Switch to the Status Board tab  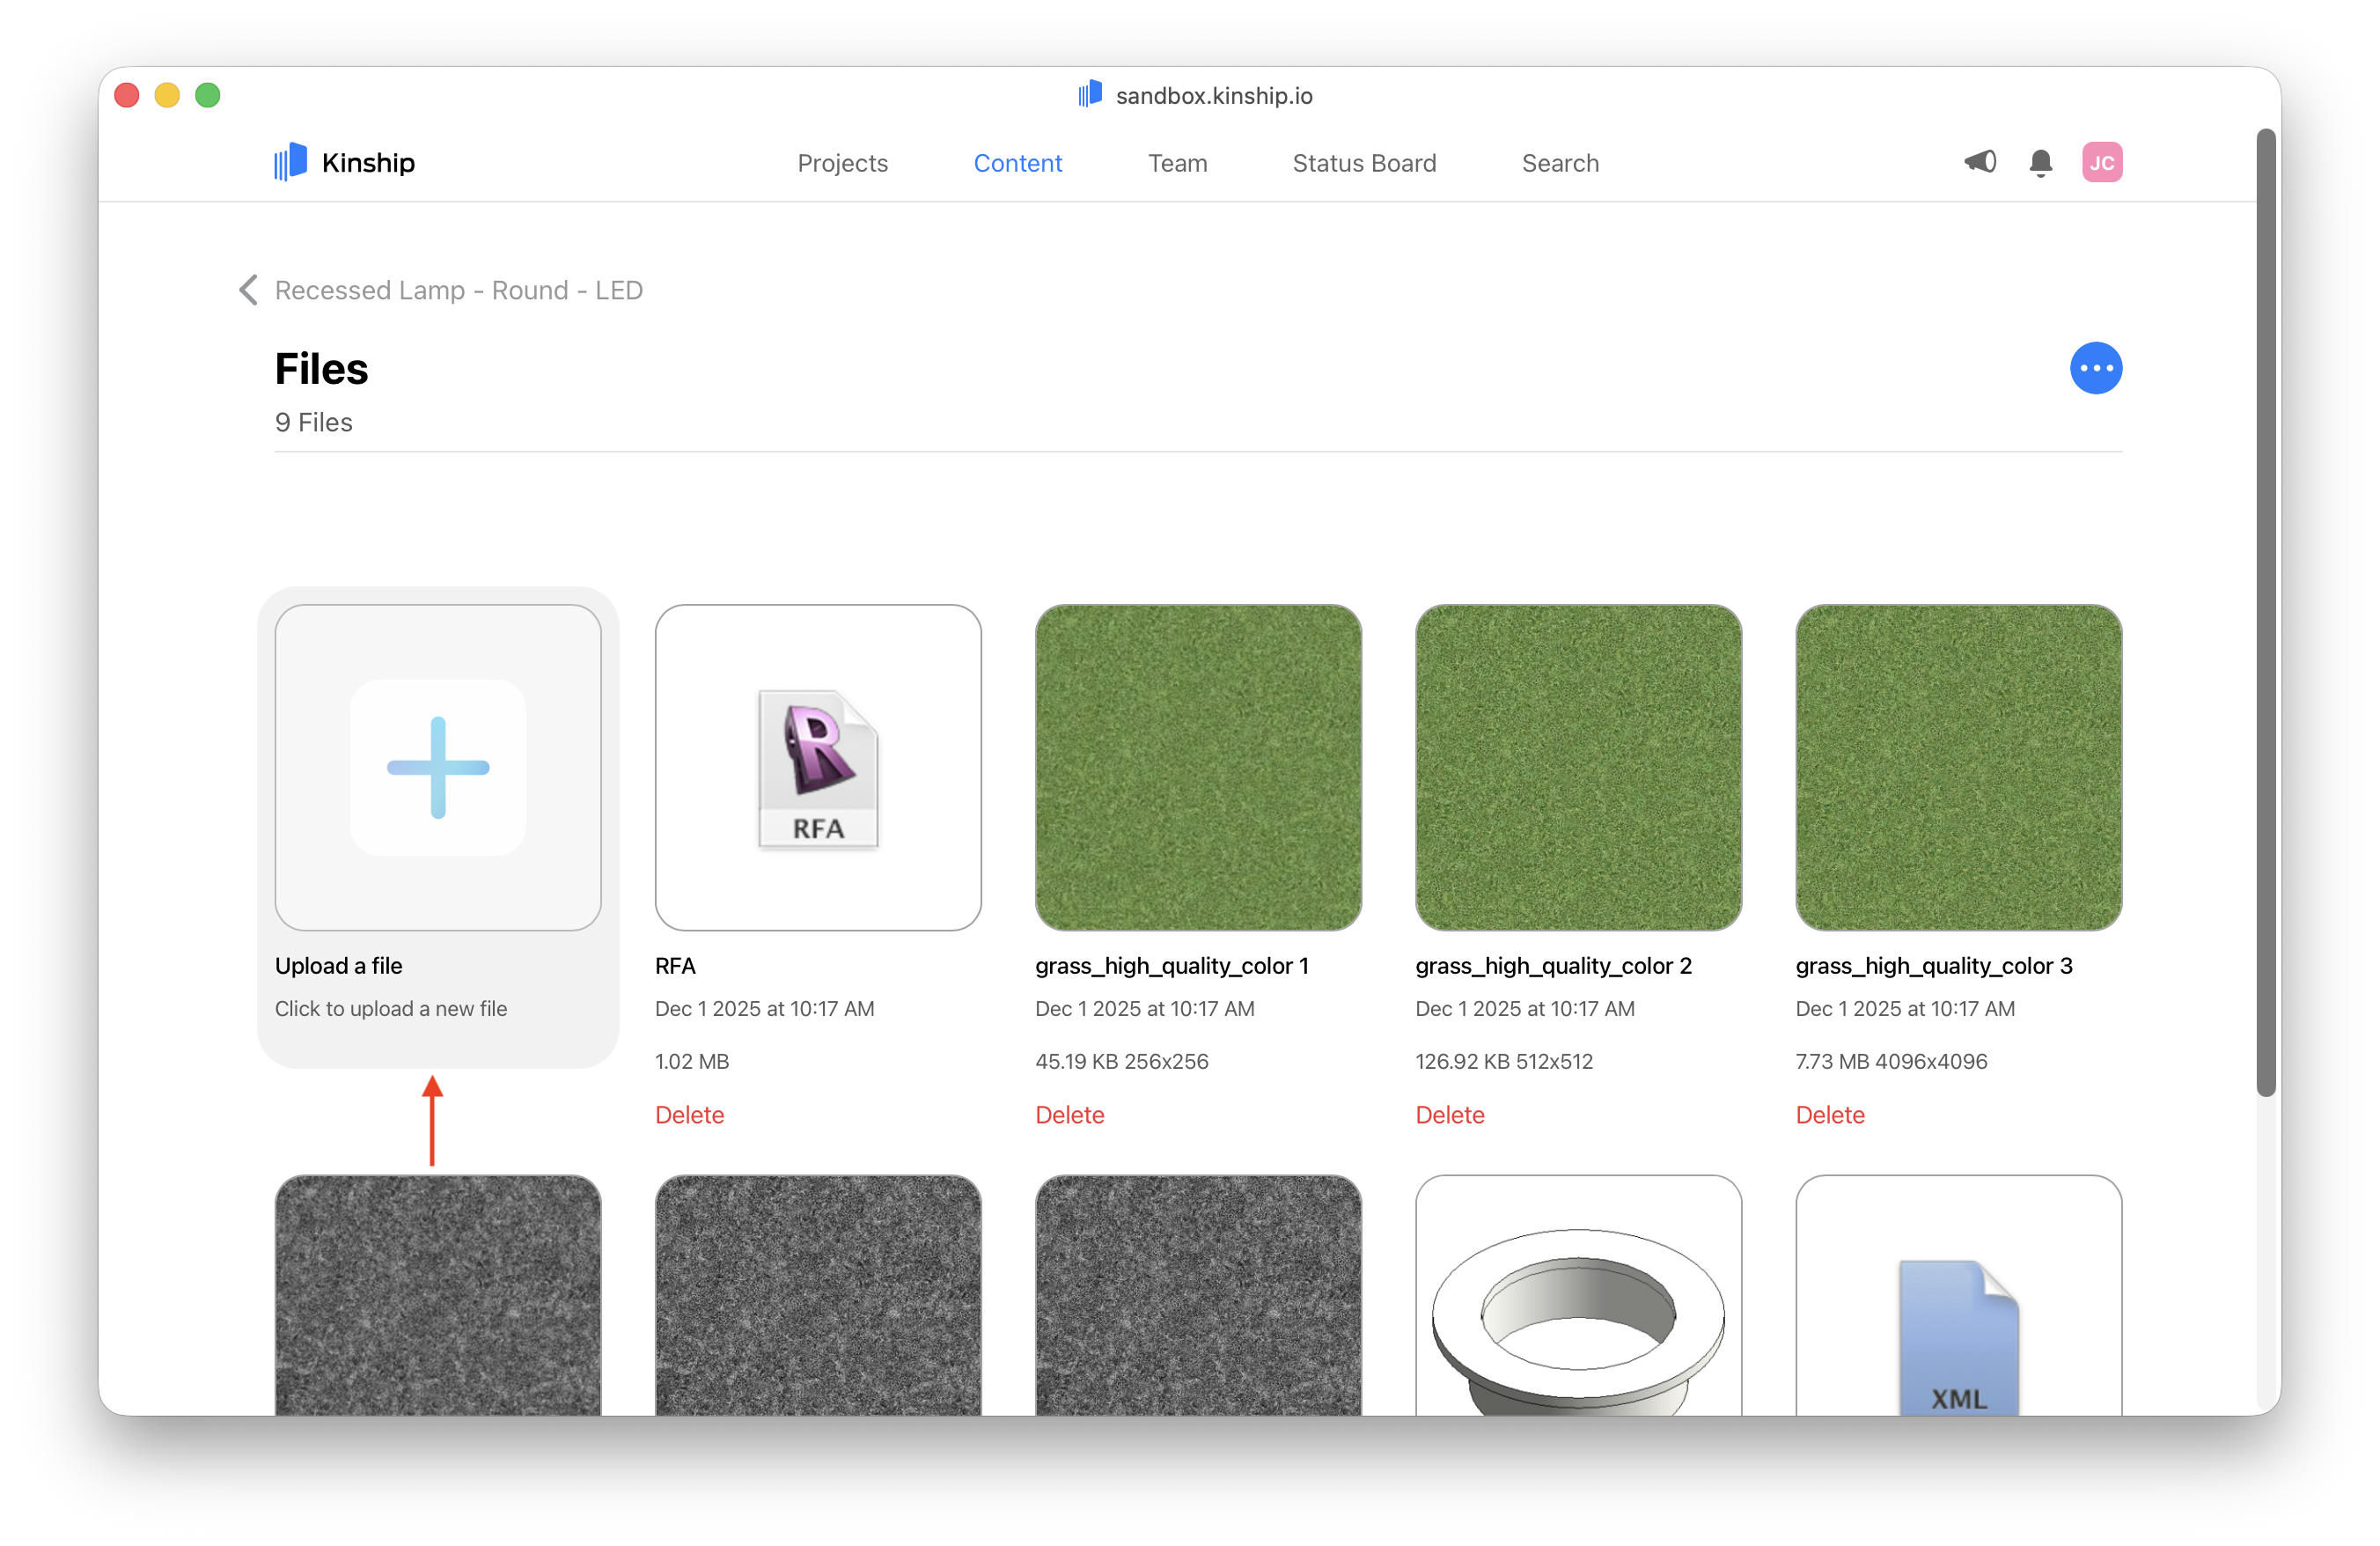coord(1364,162)
